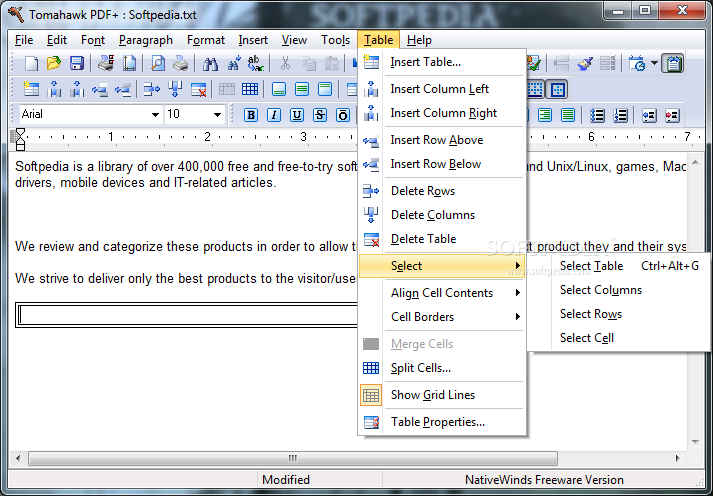Click the Open file folder toolbar icon
713x496 pixels.
coord(54,63)
